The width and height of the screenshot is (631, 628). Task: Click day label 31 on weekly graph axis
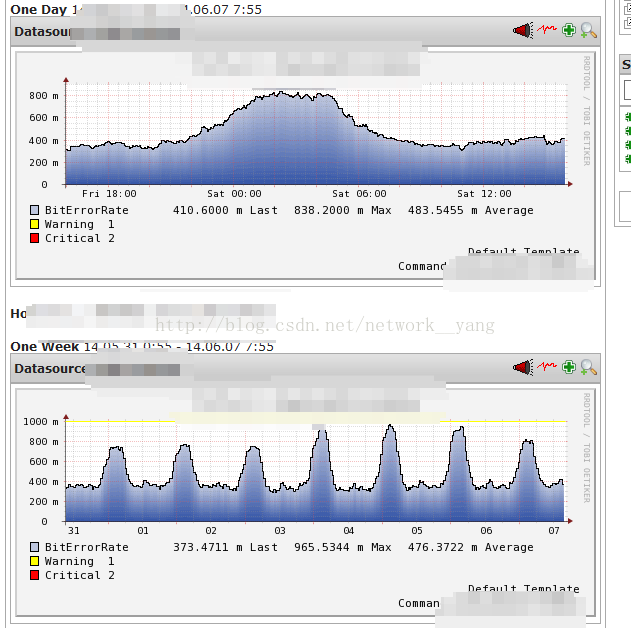click(x=74, y=531)
